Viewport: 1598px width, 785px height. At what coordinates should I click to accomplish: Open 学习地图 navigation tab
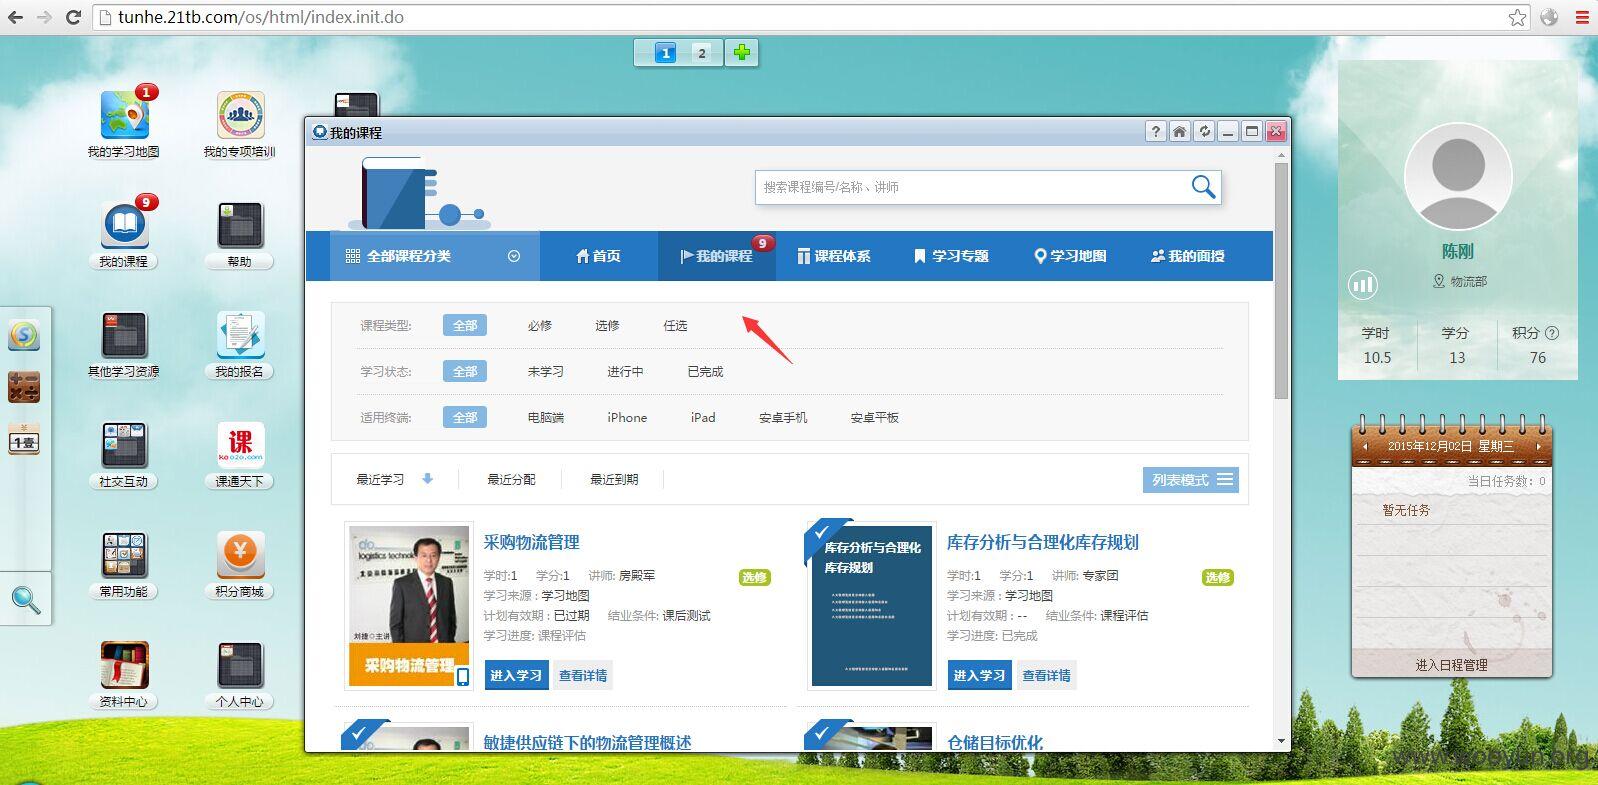coord(1070,256)
